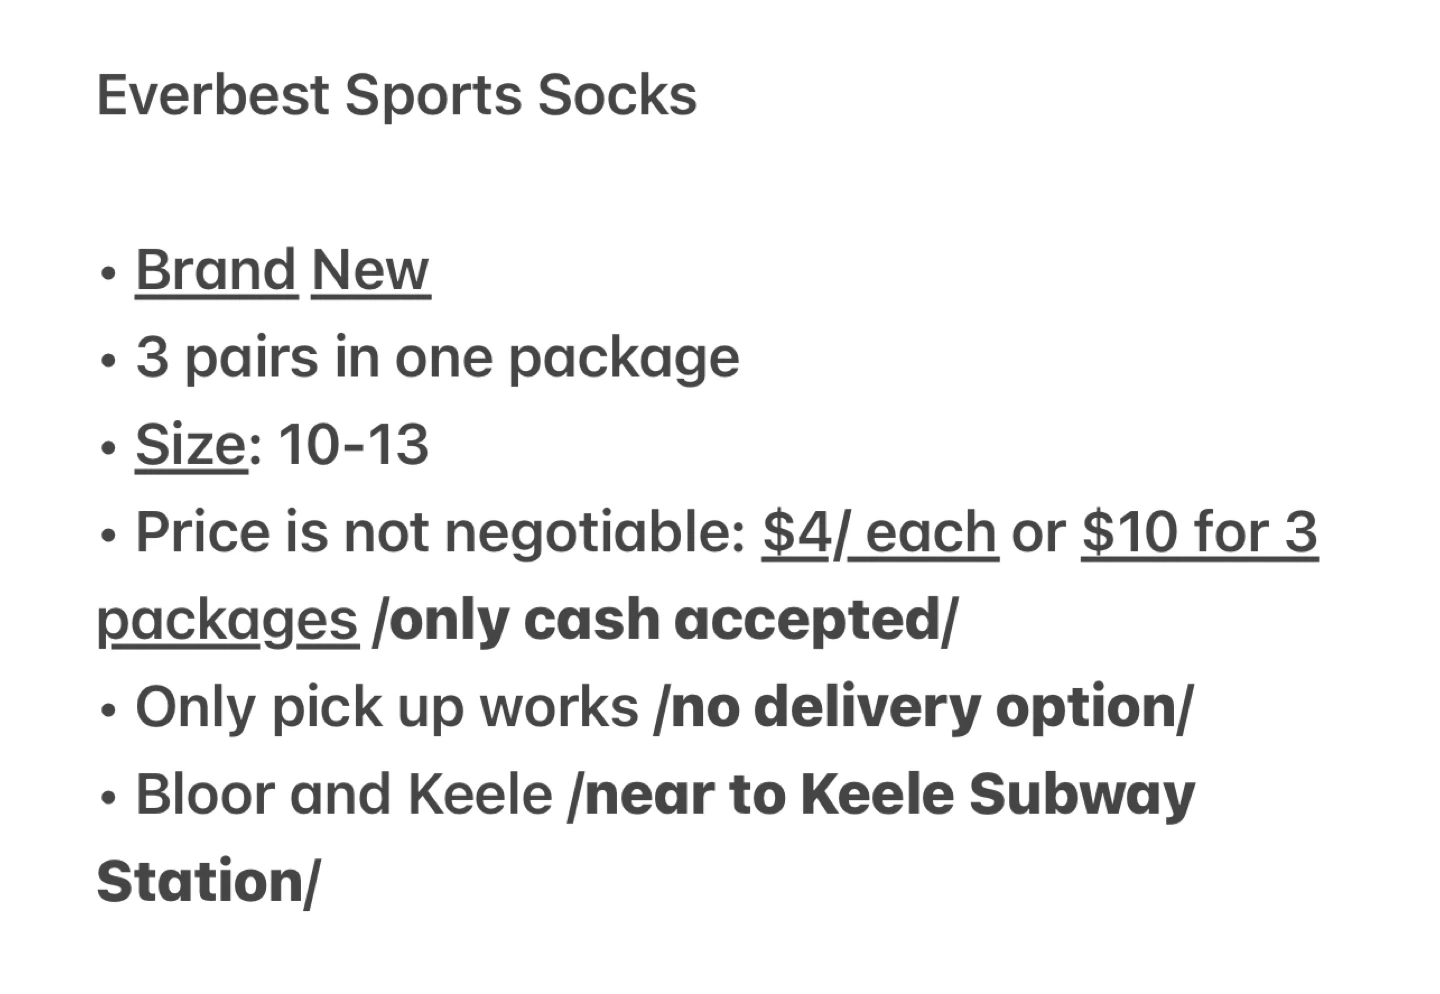The height and width of the screenshot is (994, 1440).
Task: Click the underlined word 'packages'
Action: (x=228, y=620)
